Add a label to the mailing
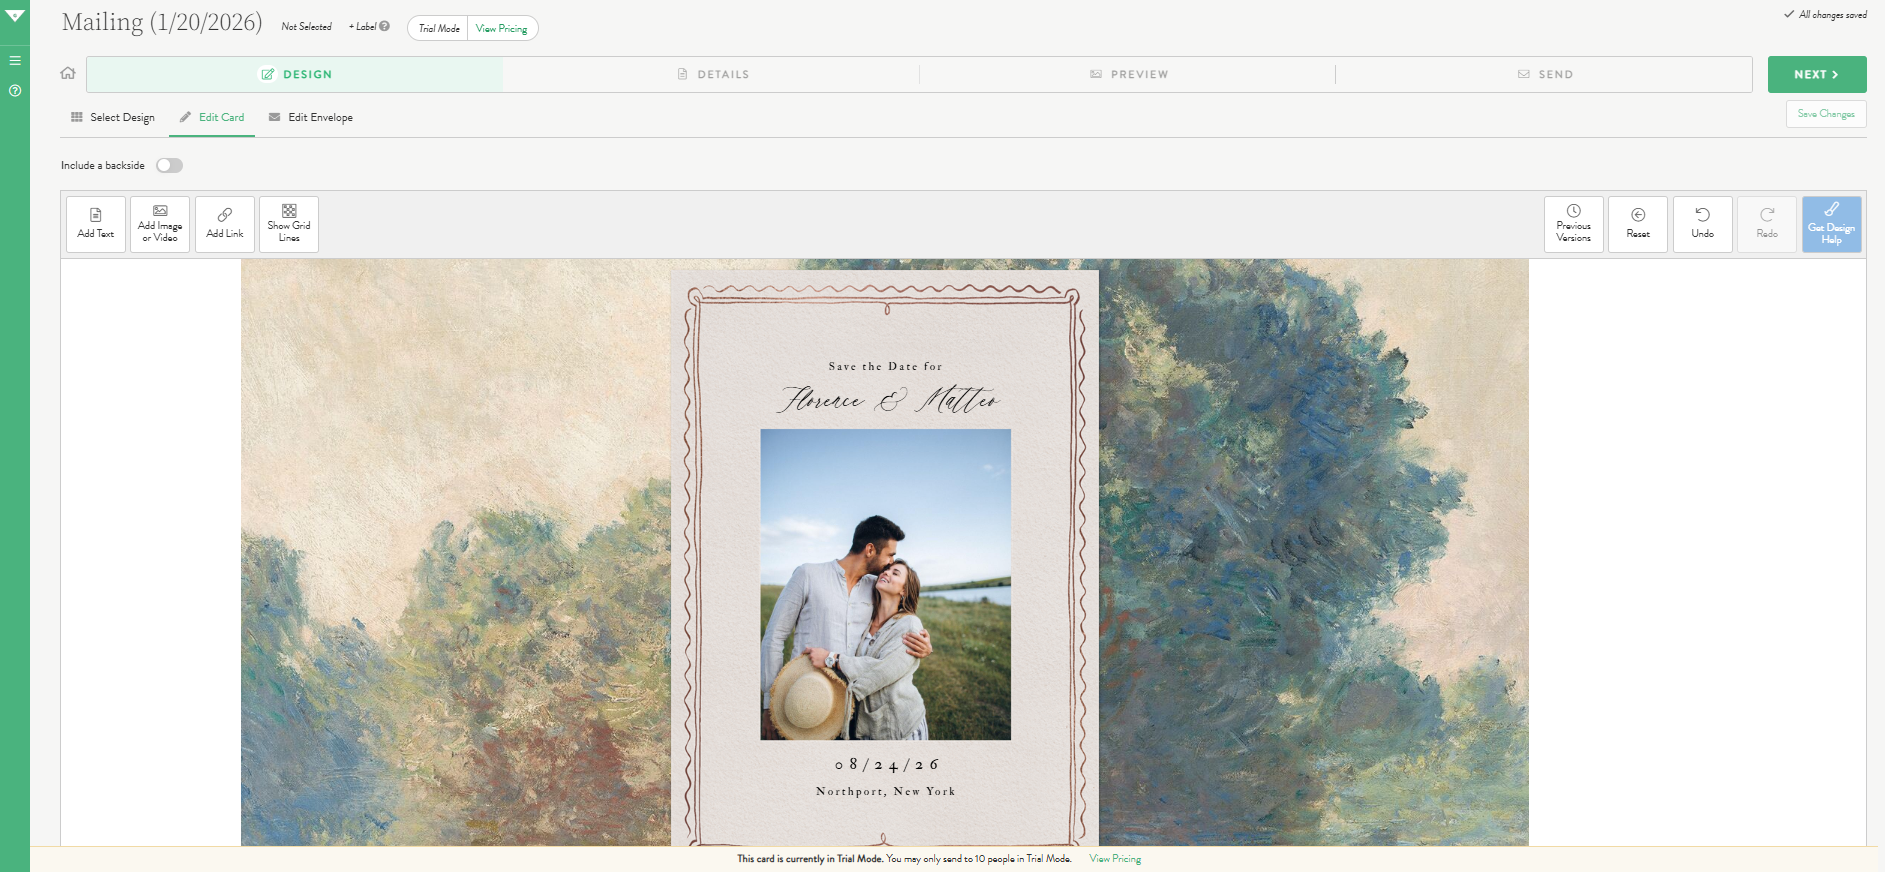The width and height of the screenshot is (1885, 872). (363, 26)
